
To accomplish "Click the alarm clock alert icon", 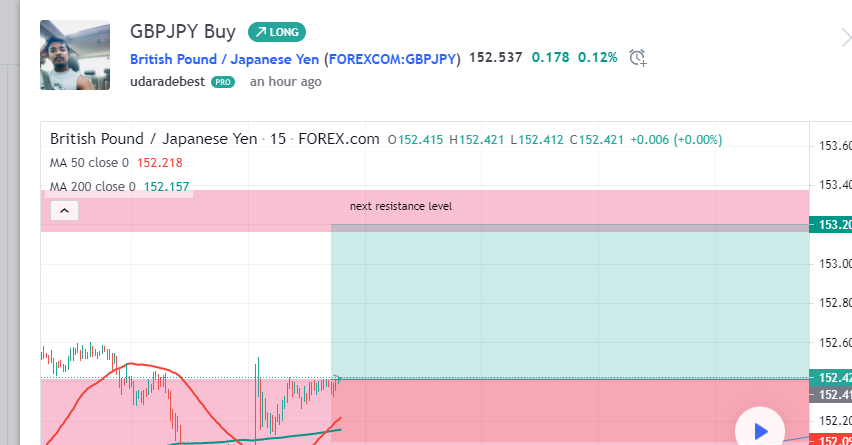I will pos(638,58).
